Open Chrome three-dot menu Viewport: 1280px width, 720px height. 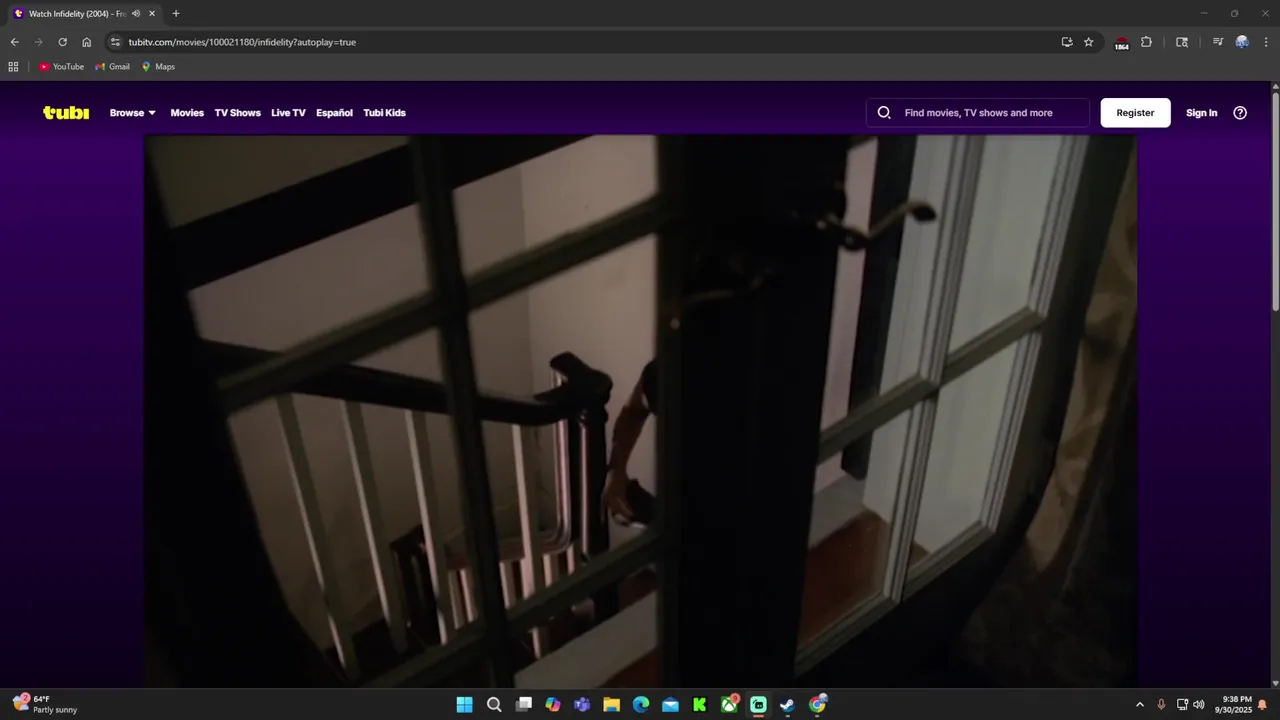pyautogui.click(x=1266, y=42)
